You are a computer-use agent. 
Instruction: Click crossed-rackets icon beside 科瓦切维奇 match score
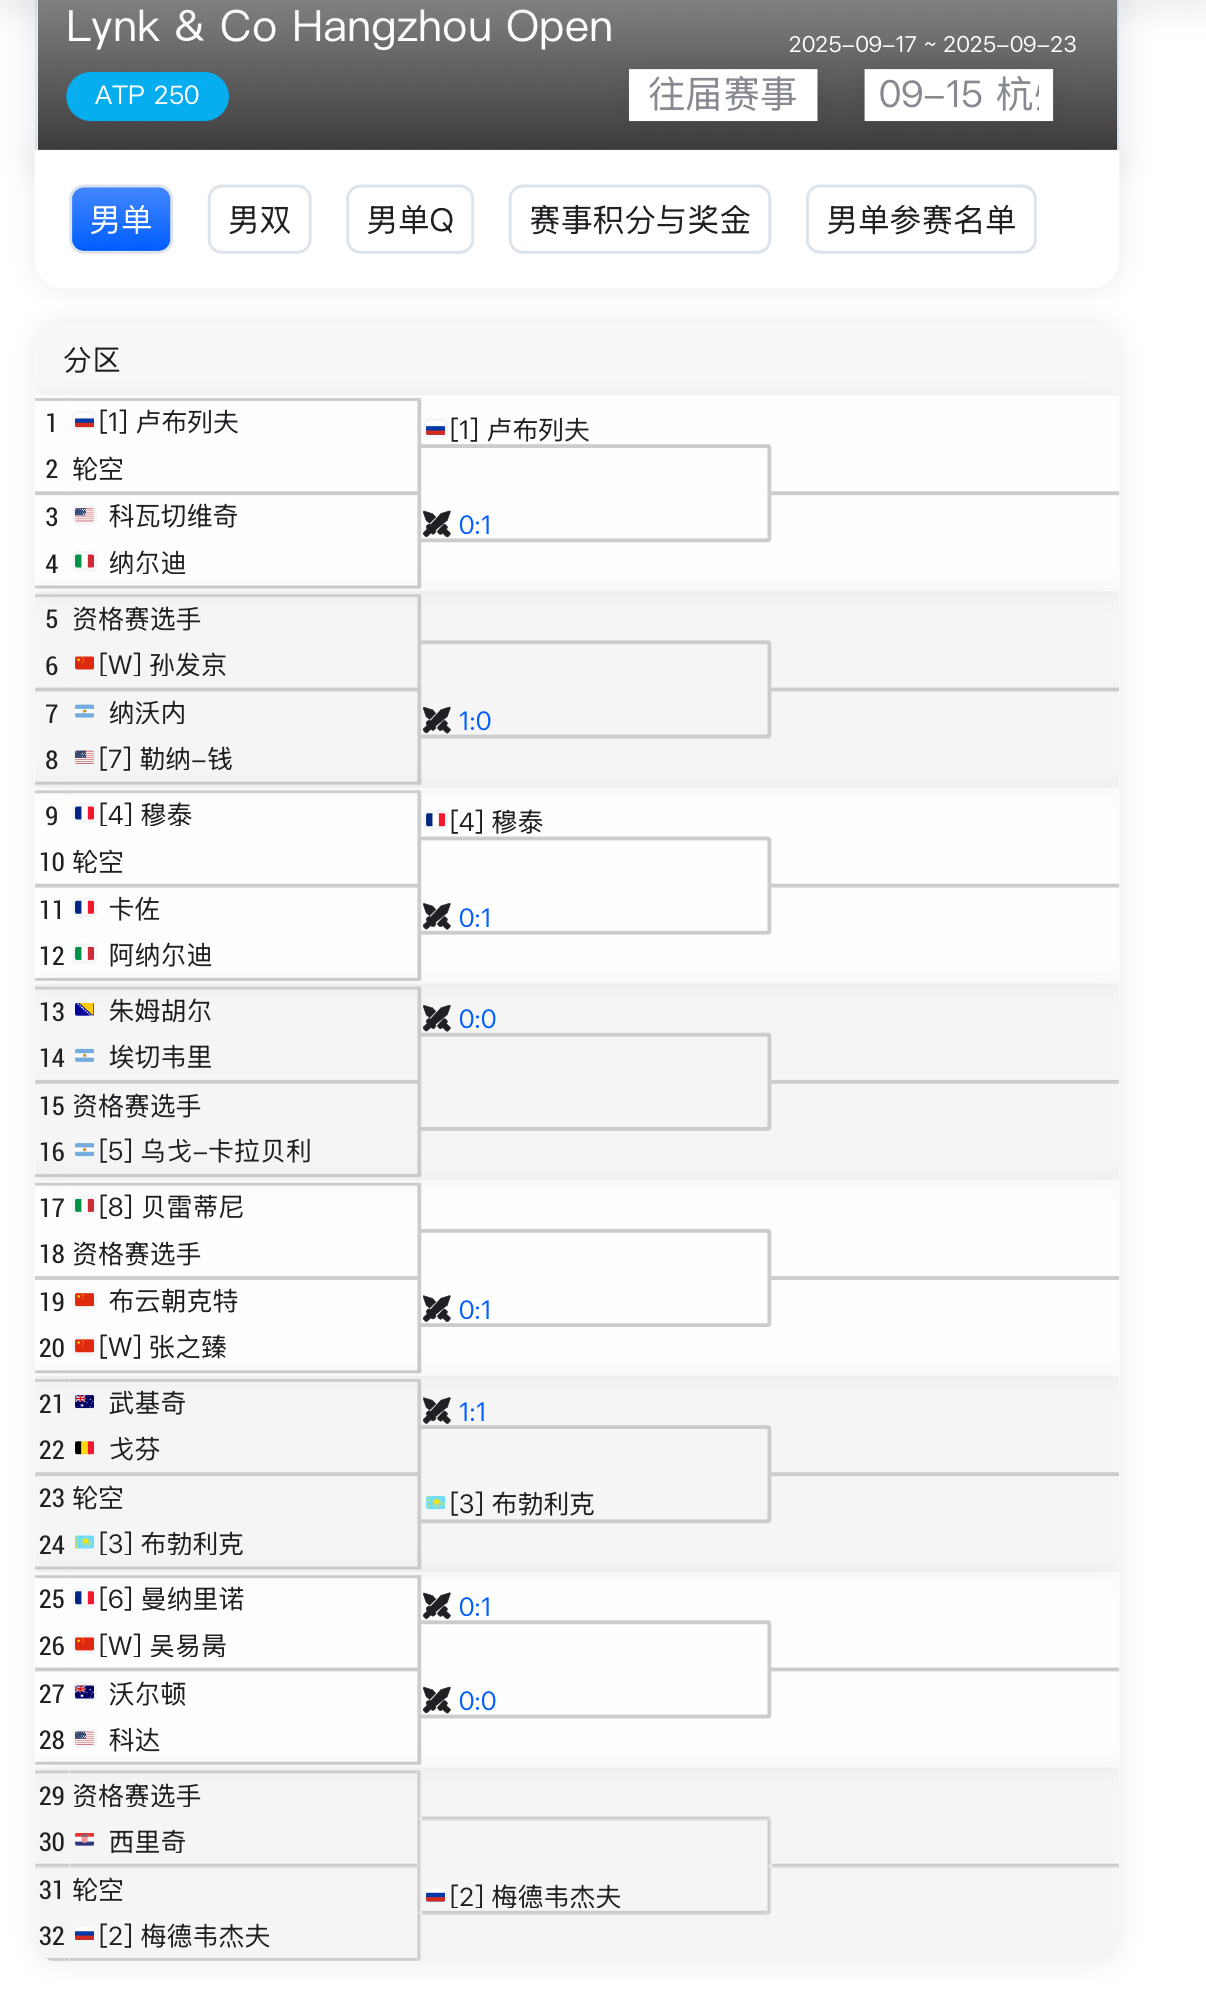tap(437, 524)
